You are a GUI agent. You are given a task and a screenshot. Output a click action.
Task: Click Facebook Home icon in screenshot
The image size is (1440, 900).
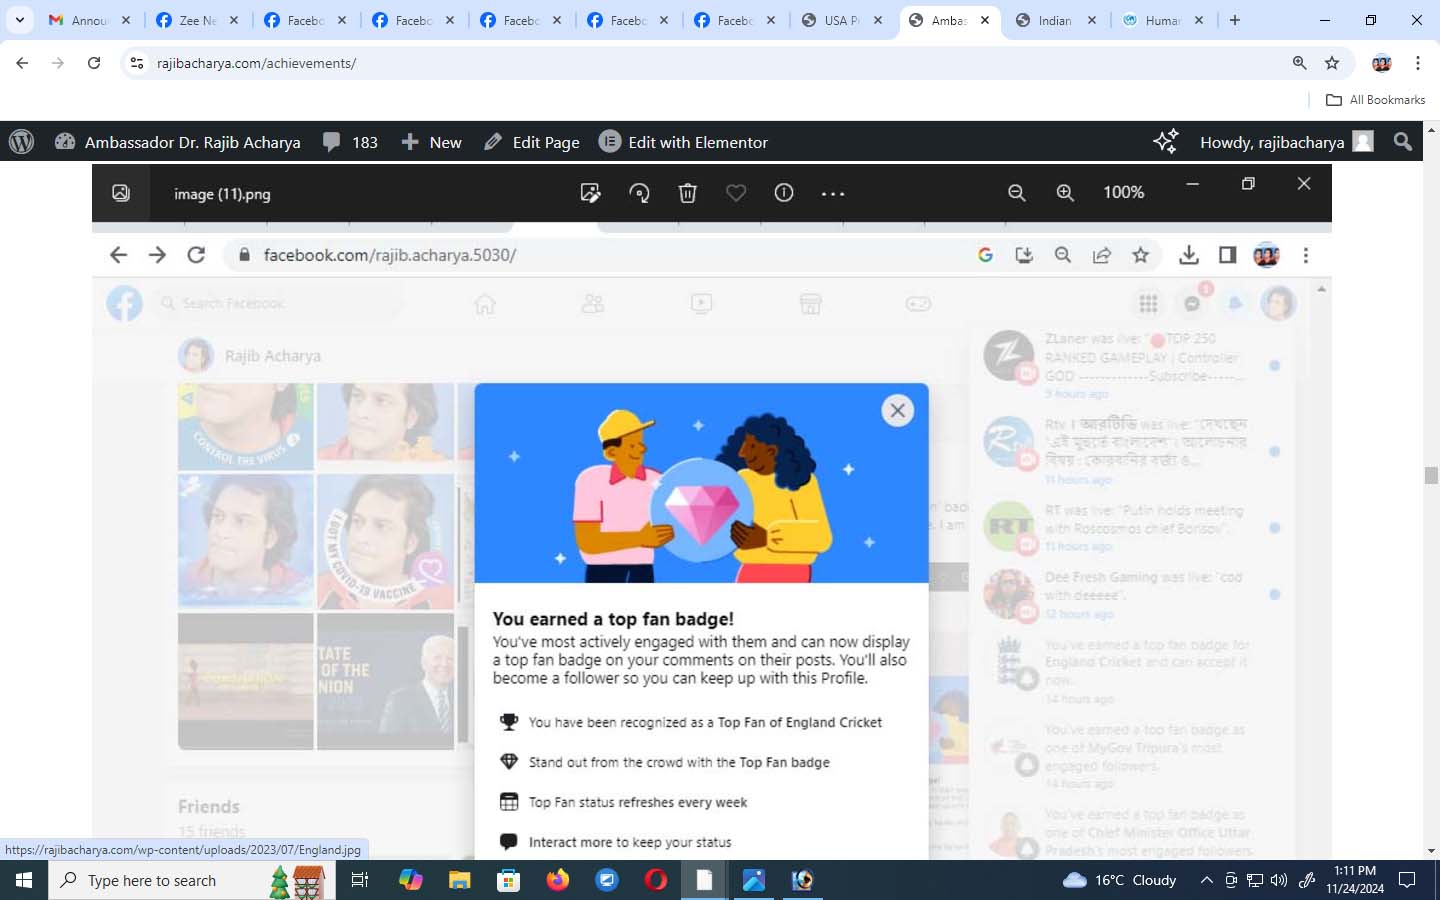coord(485,303)
